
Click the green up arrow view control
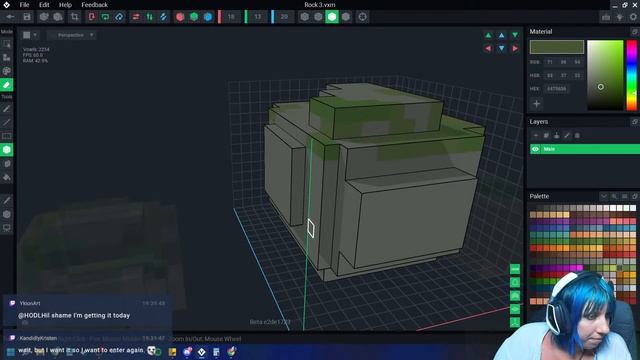[488, 36]
